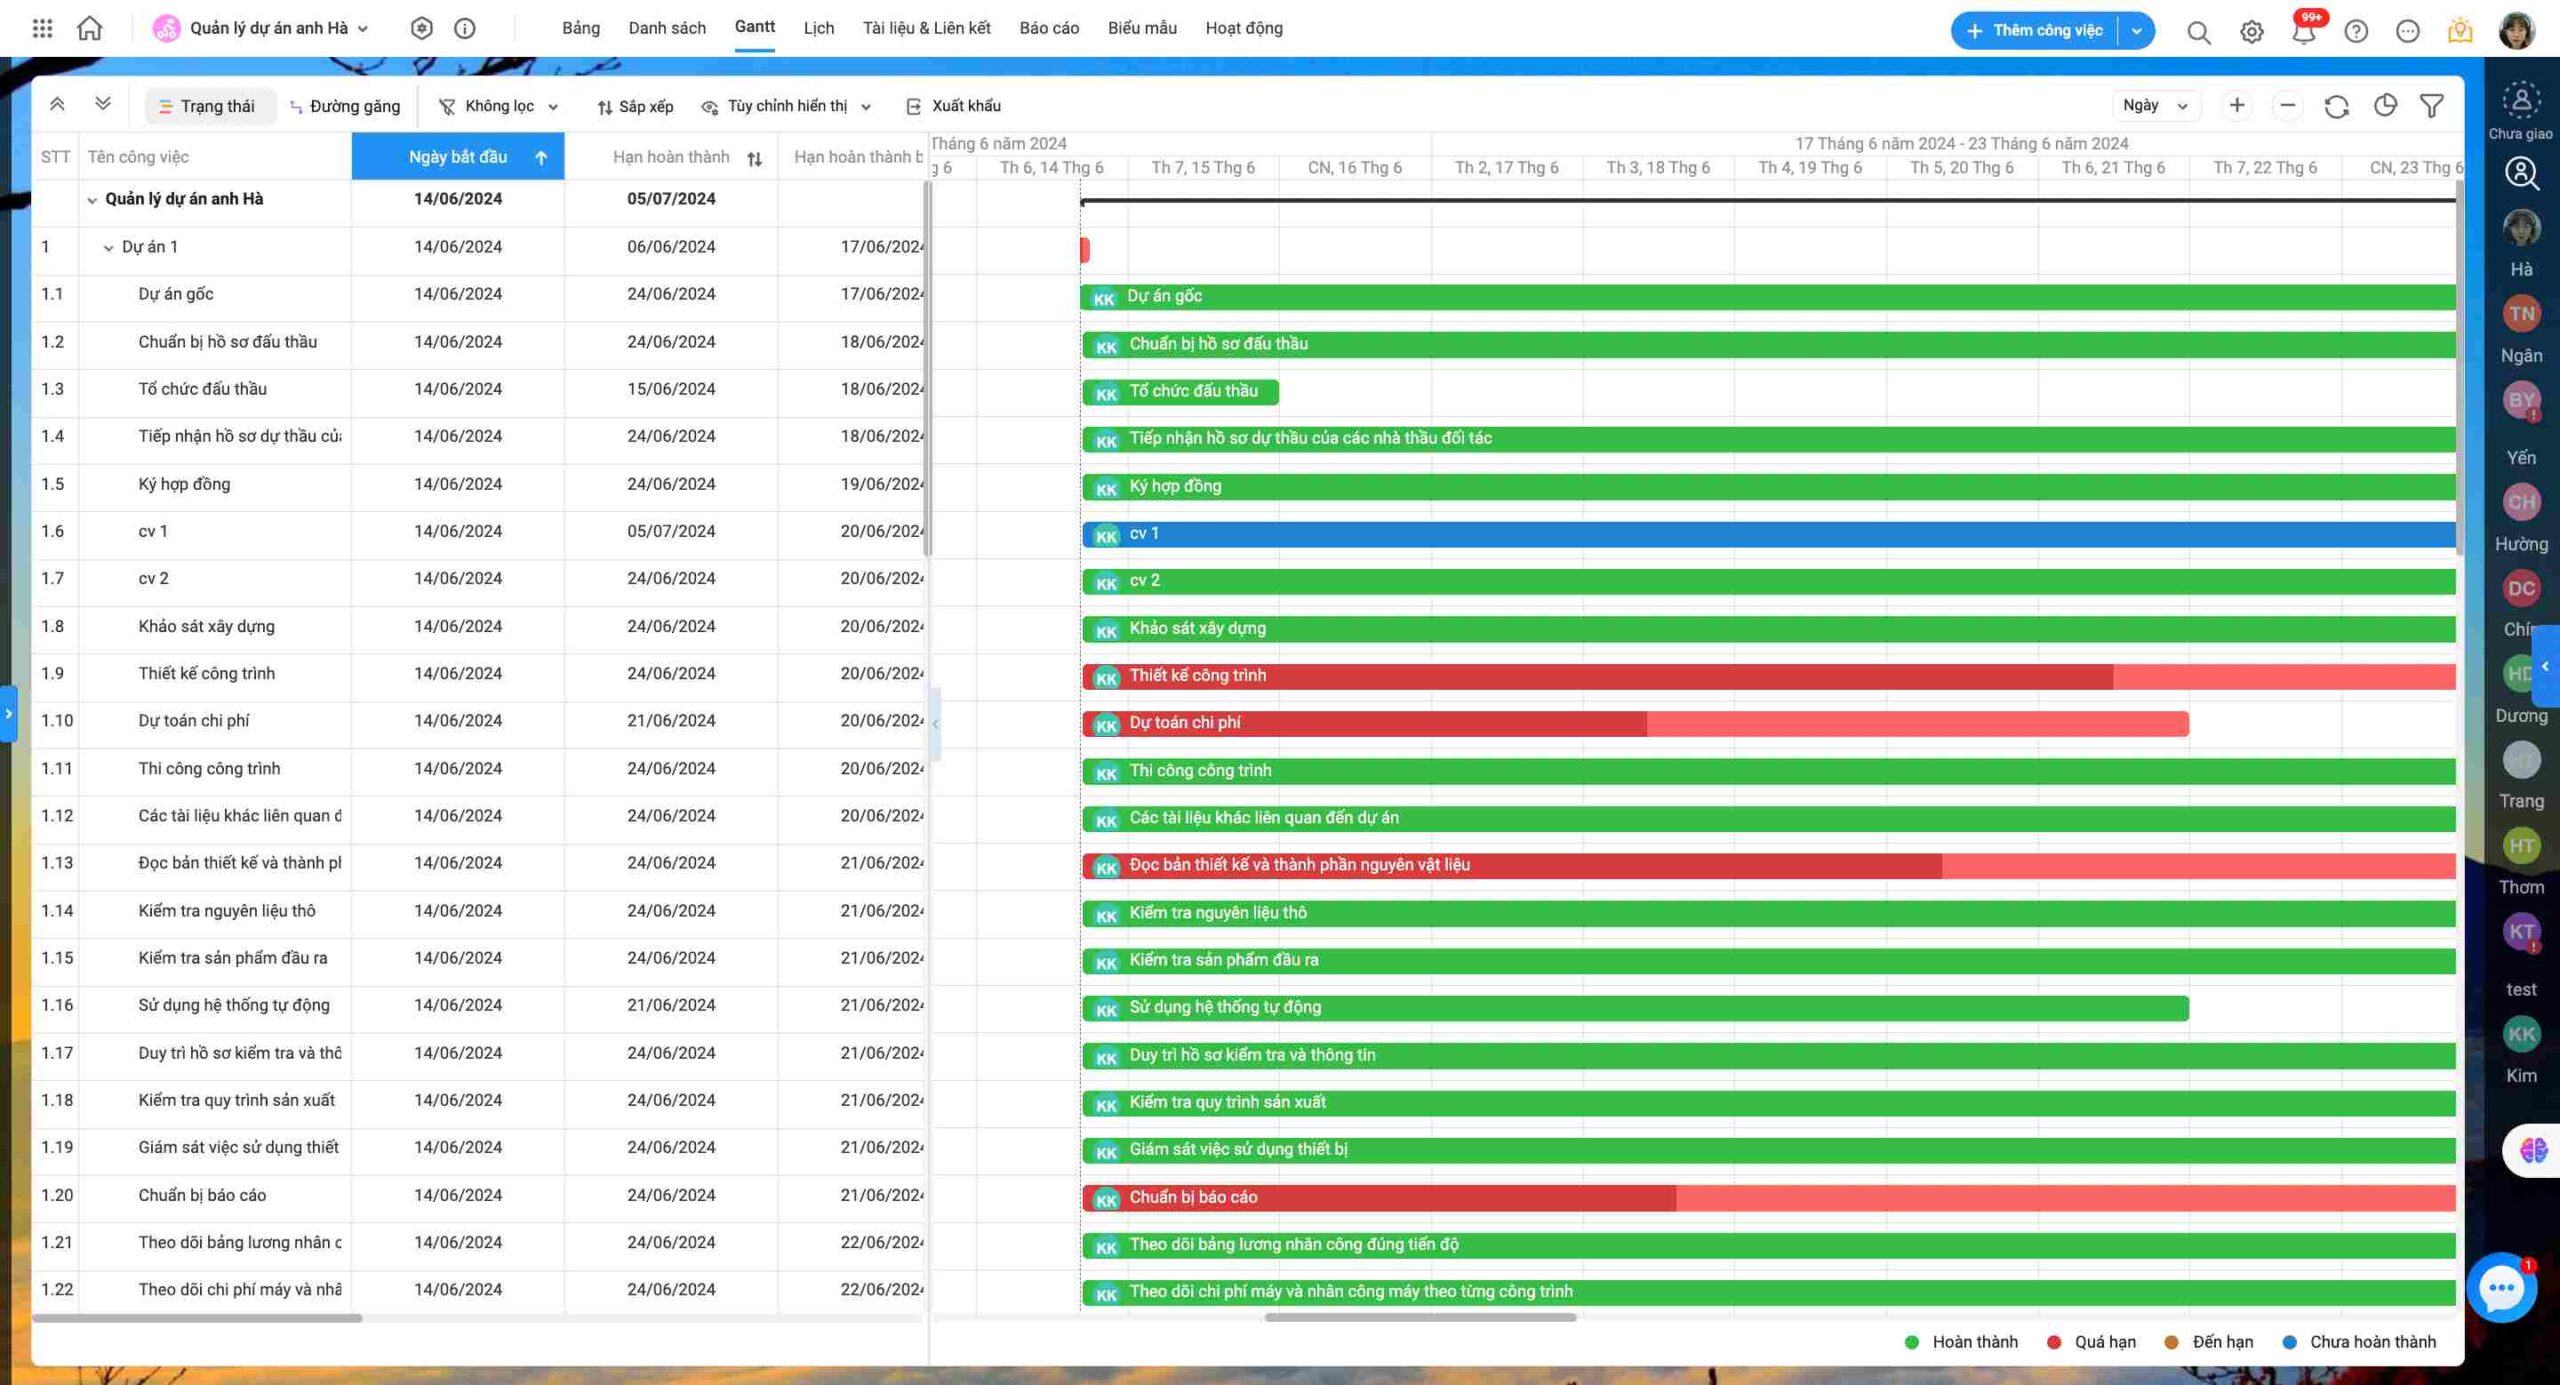Screen dimensions: 2560x1385
Task: Click the zoom in plus icon
Action: click(2236, 106)
